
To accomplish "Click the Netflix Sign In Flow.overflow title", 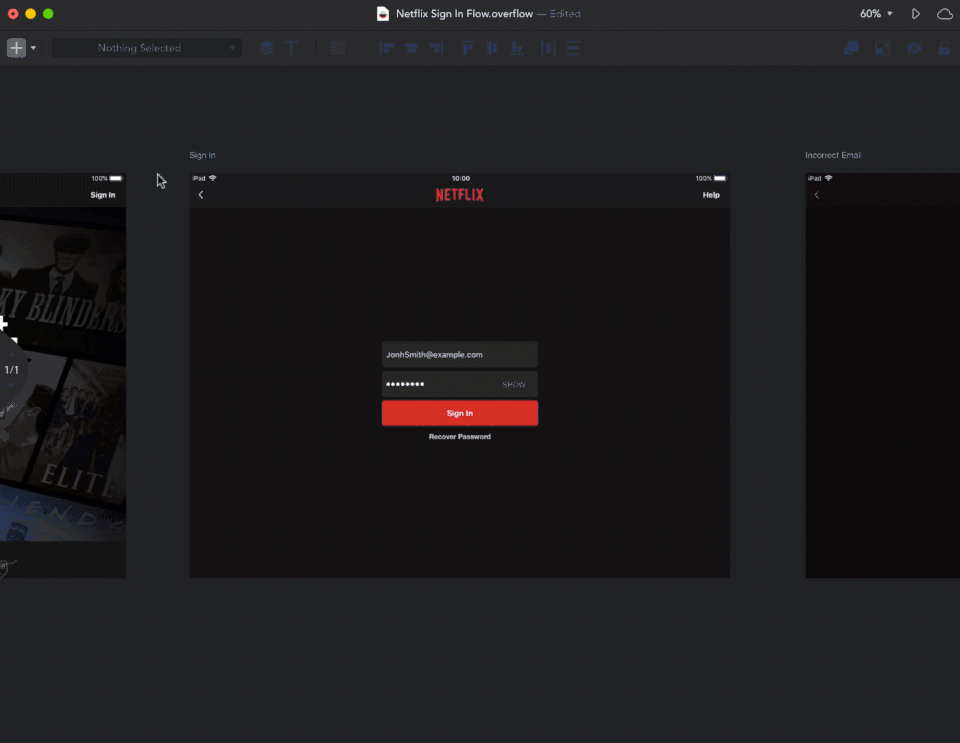I will click(x=464, y=13).
